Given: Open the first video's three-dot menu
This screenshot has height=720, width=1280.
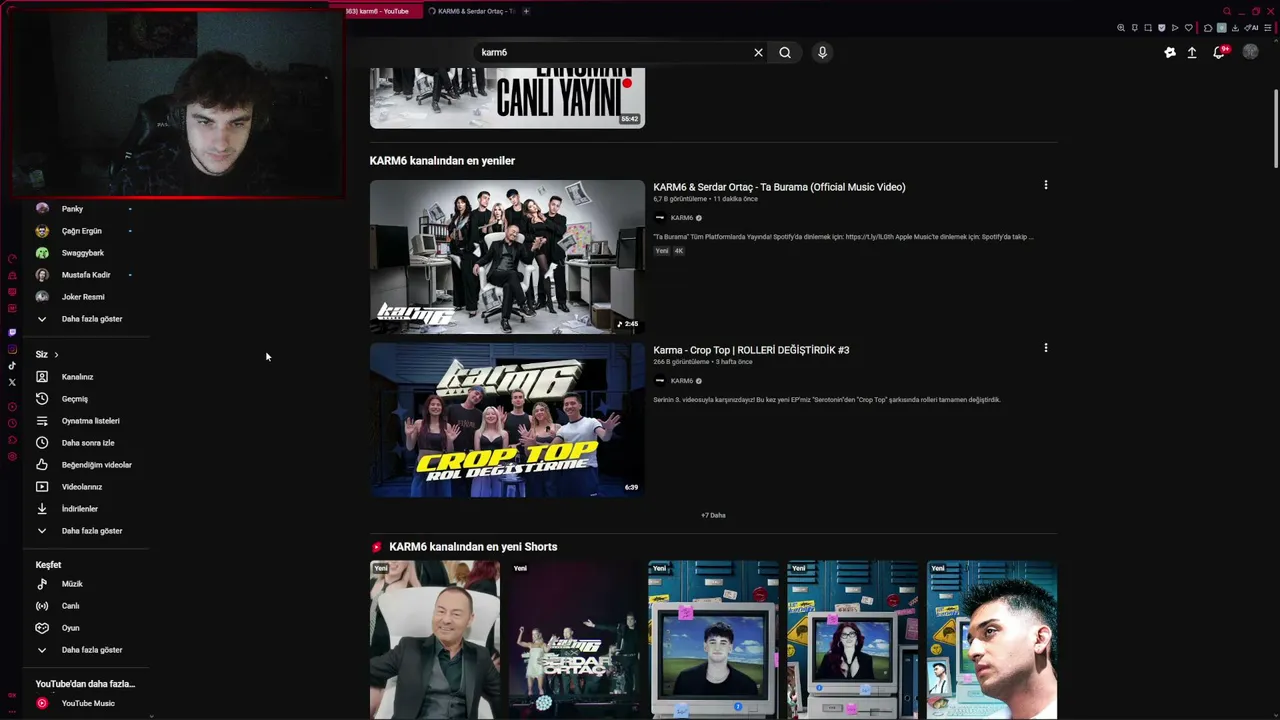Looking at the screenshot, I should 1046,185.
